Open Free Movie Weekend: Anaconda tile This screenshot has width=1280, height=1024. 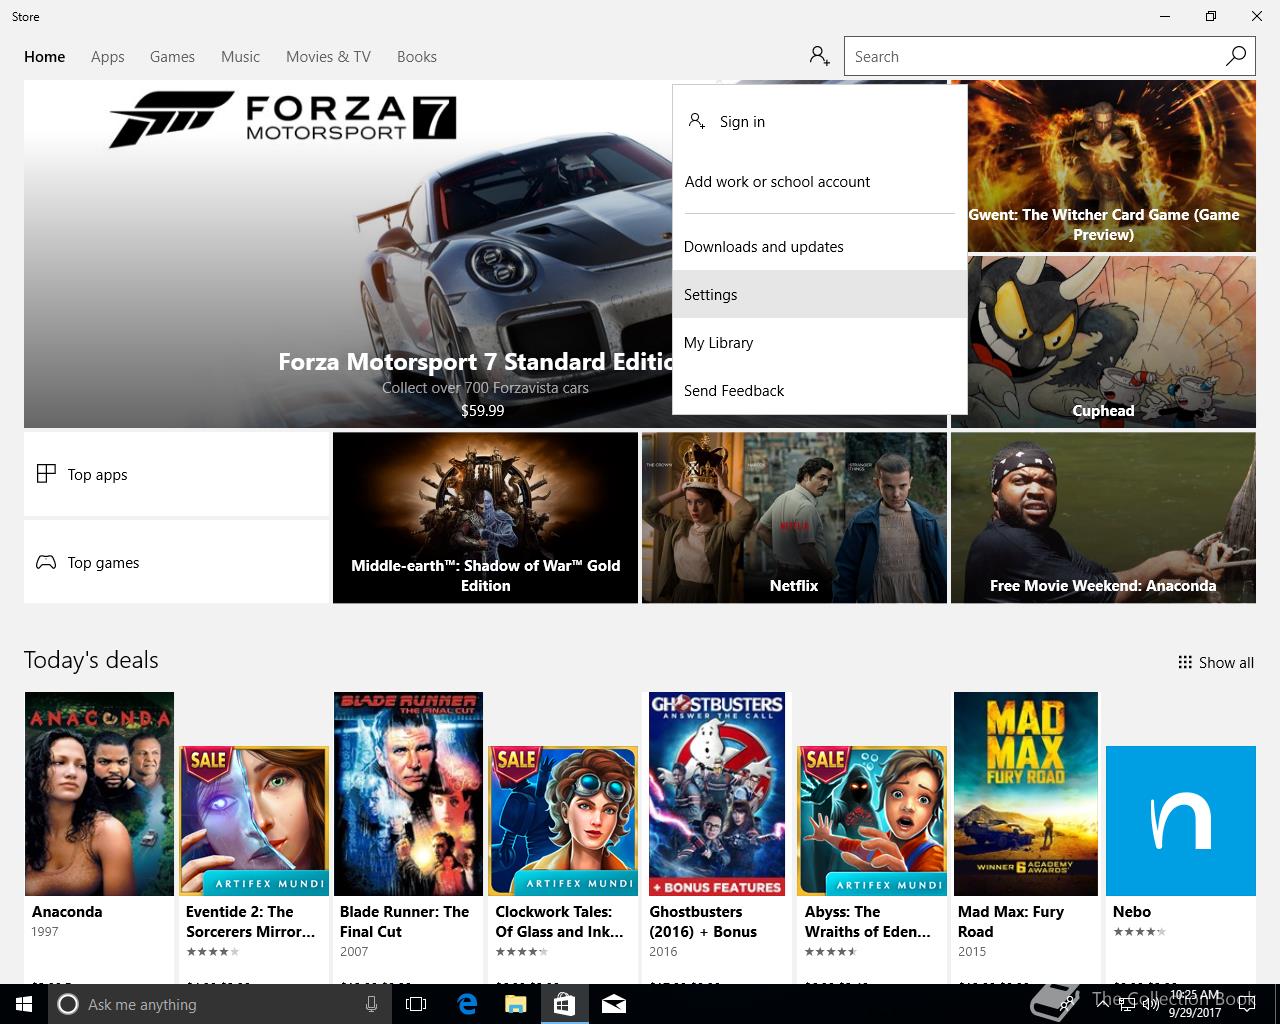point(1103,518)
